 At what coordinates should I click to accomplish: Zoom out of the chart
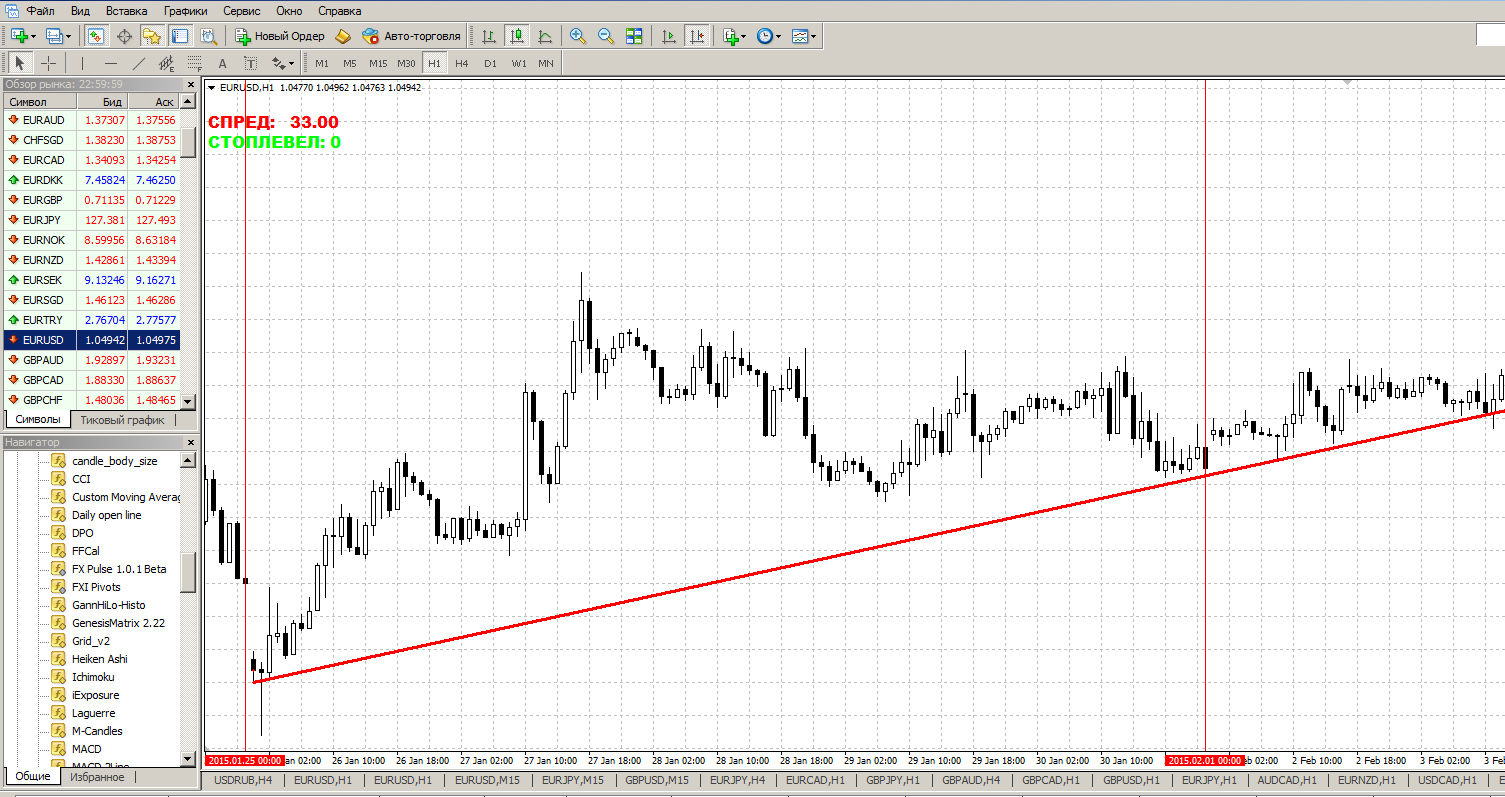605,36
